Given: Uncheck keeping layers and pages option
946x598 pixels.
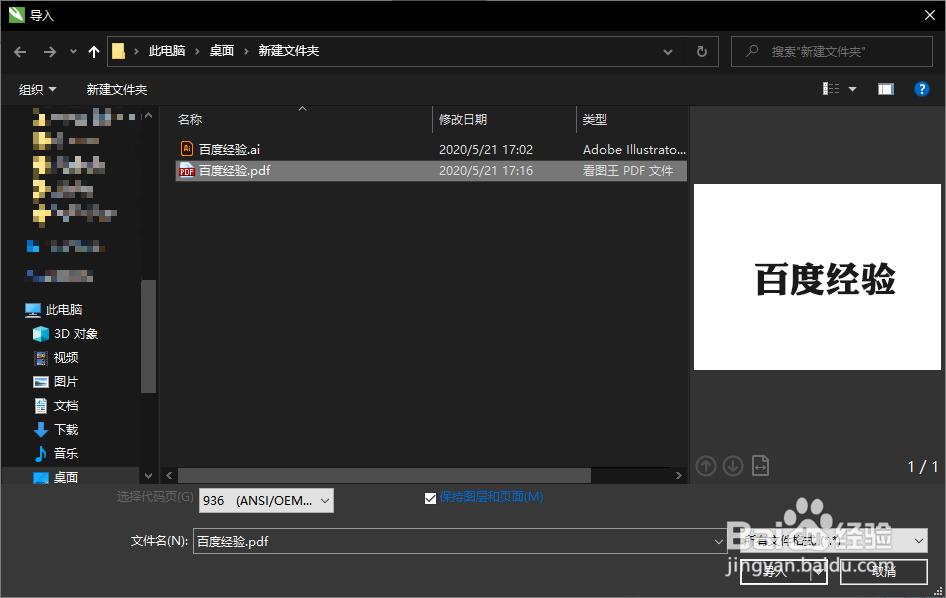Looking at the screenshot, I should click(x=430, y=496).
